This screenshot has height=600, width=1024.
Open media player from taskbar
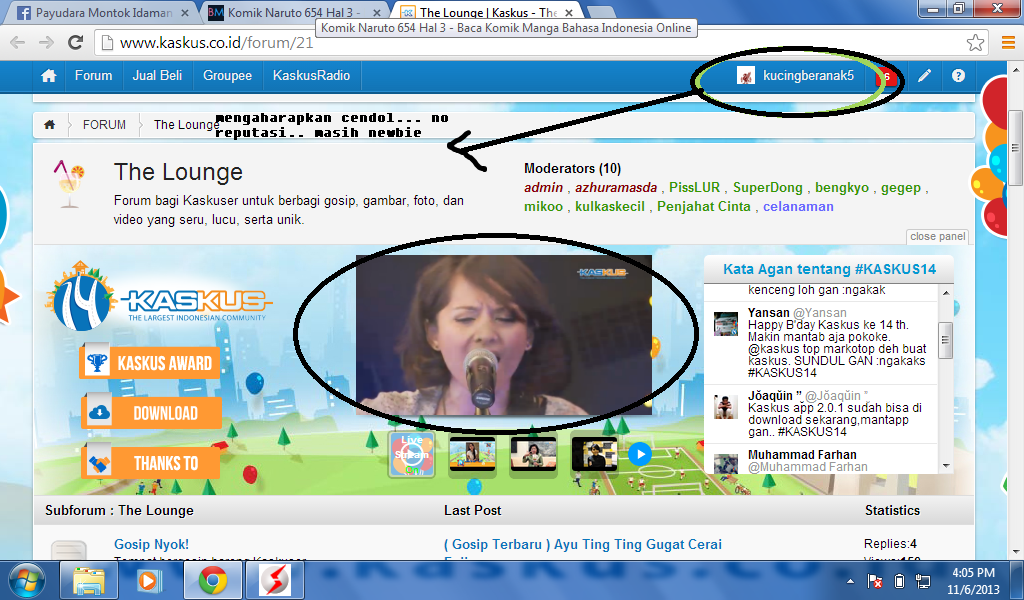[149, 580]
